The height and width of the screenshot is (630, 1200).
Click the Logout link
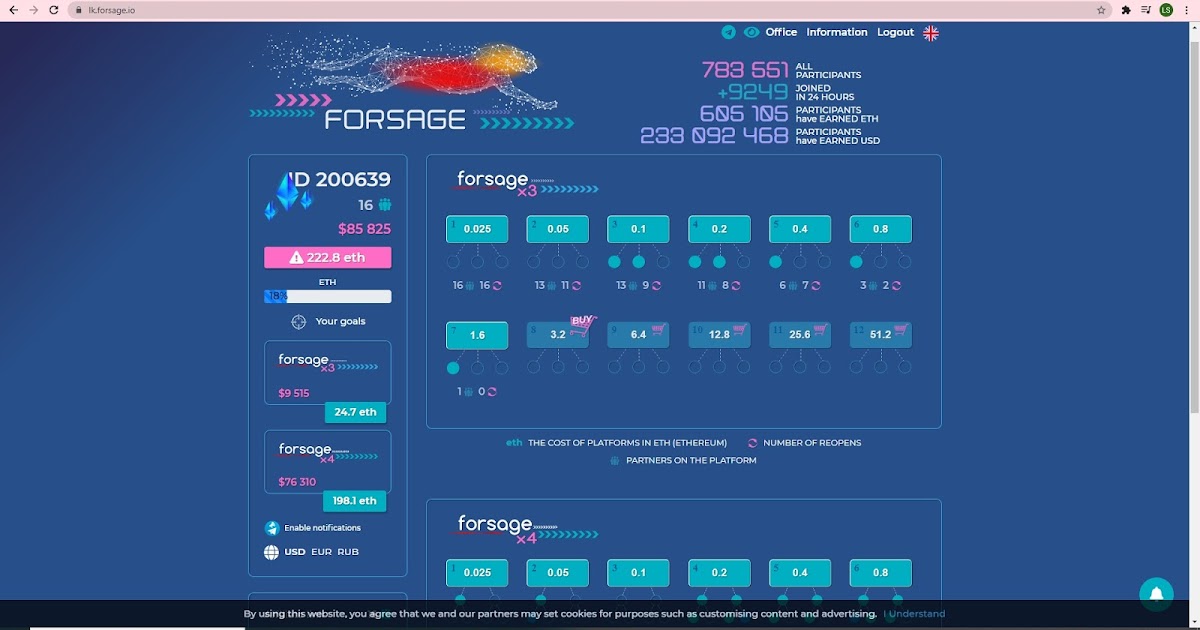coord(895,32)
